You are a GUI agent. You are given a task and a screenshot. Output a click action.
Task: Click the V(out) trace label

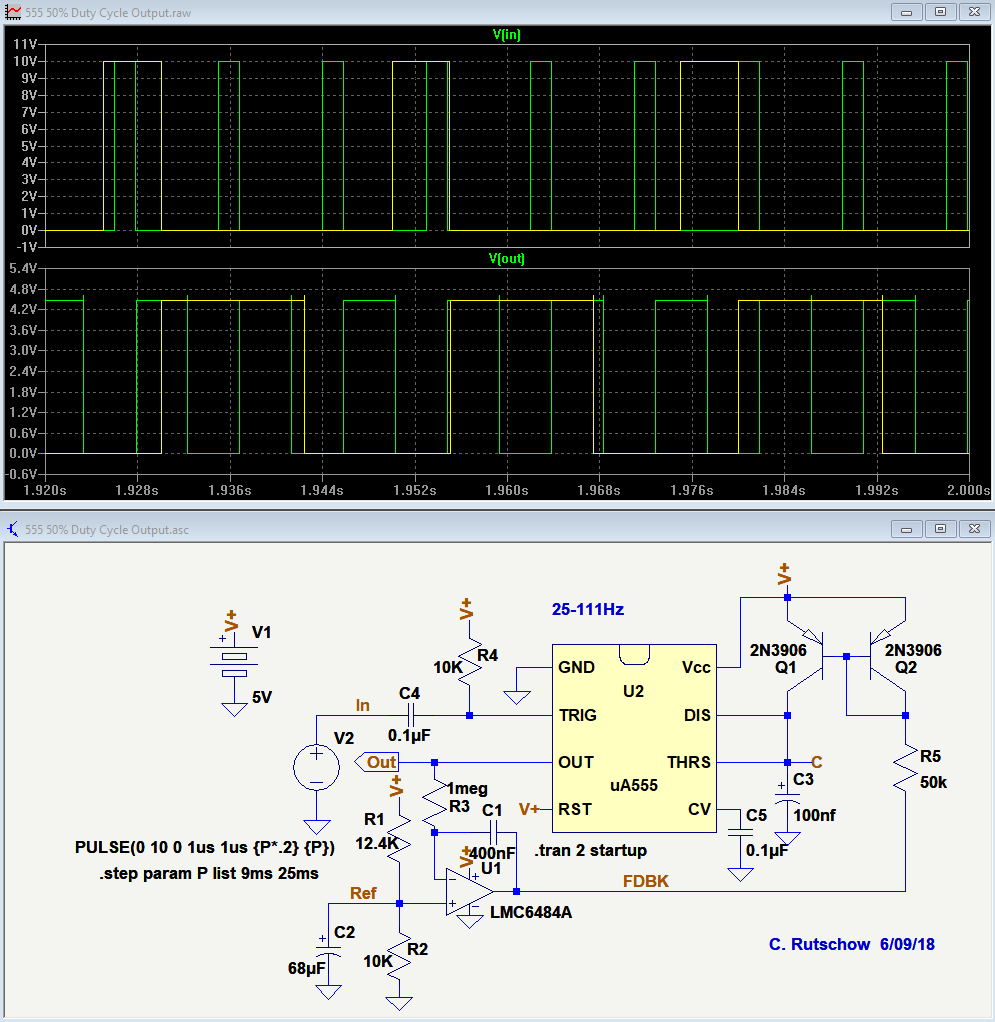[x=506, y=259]
